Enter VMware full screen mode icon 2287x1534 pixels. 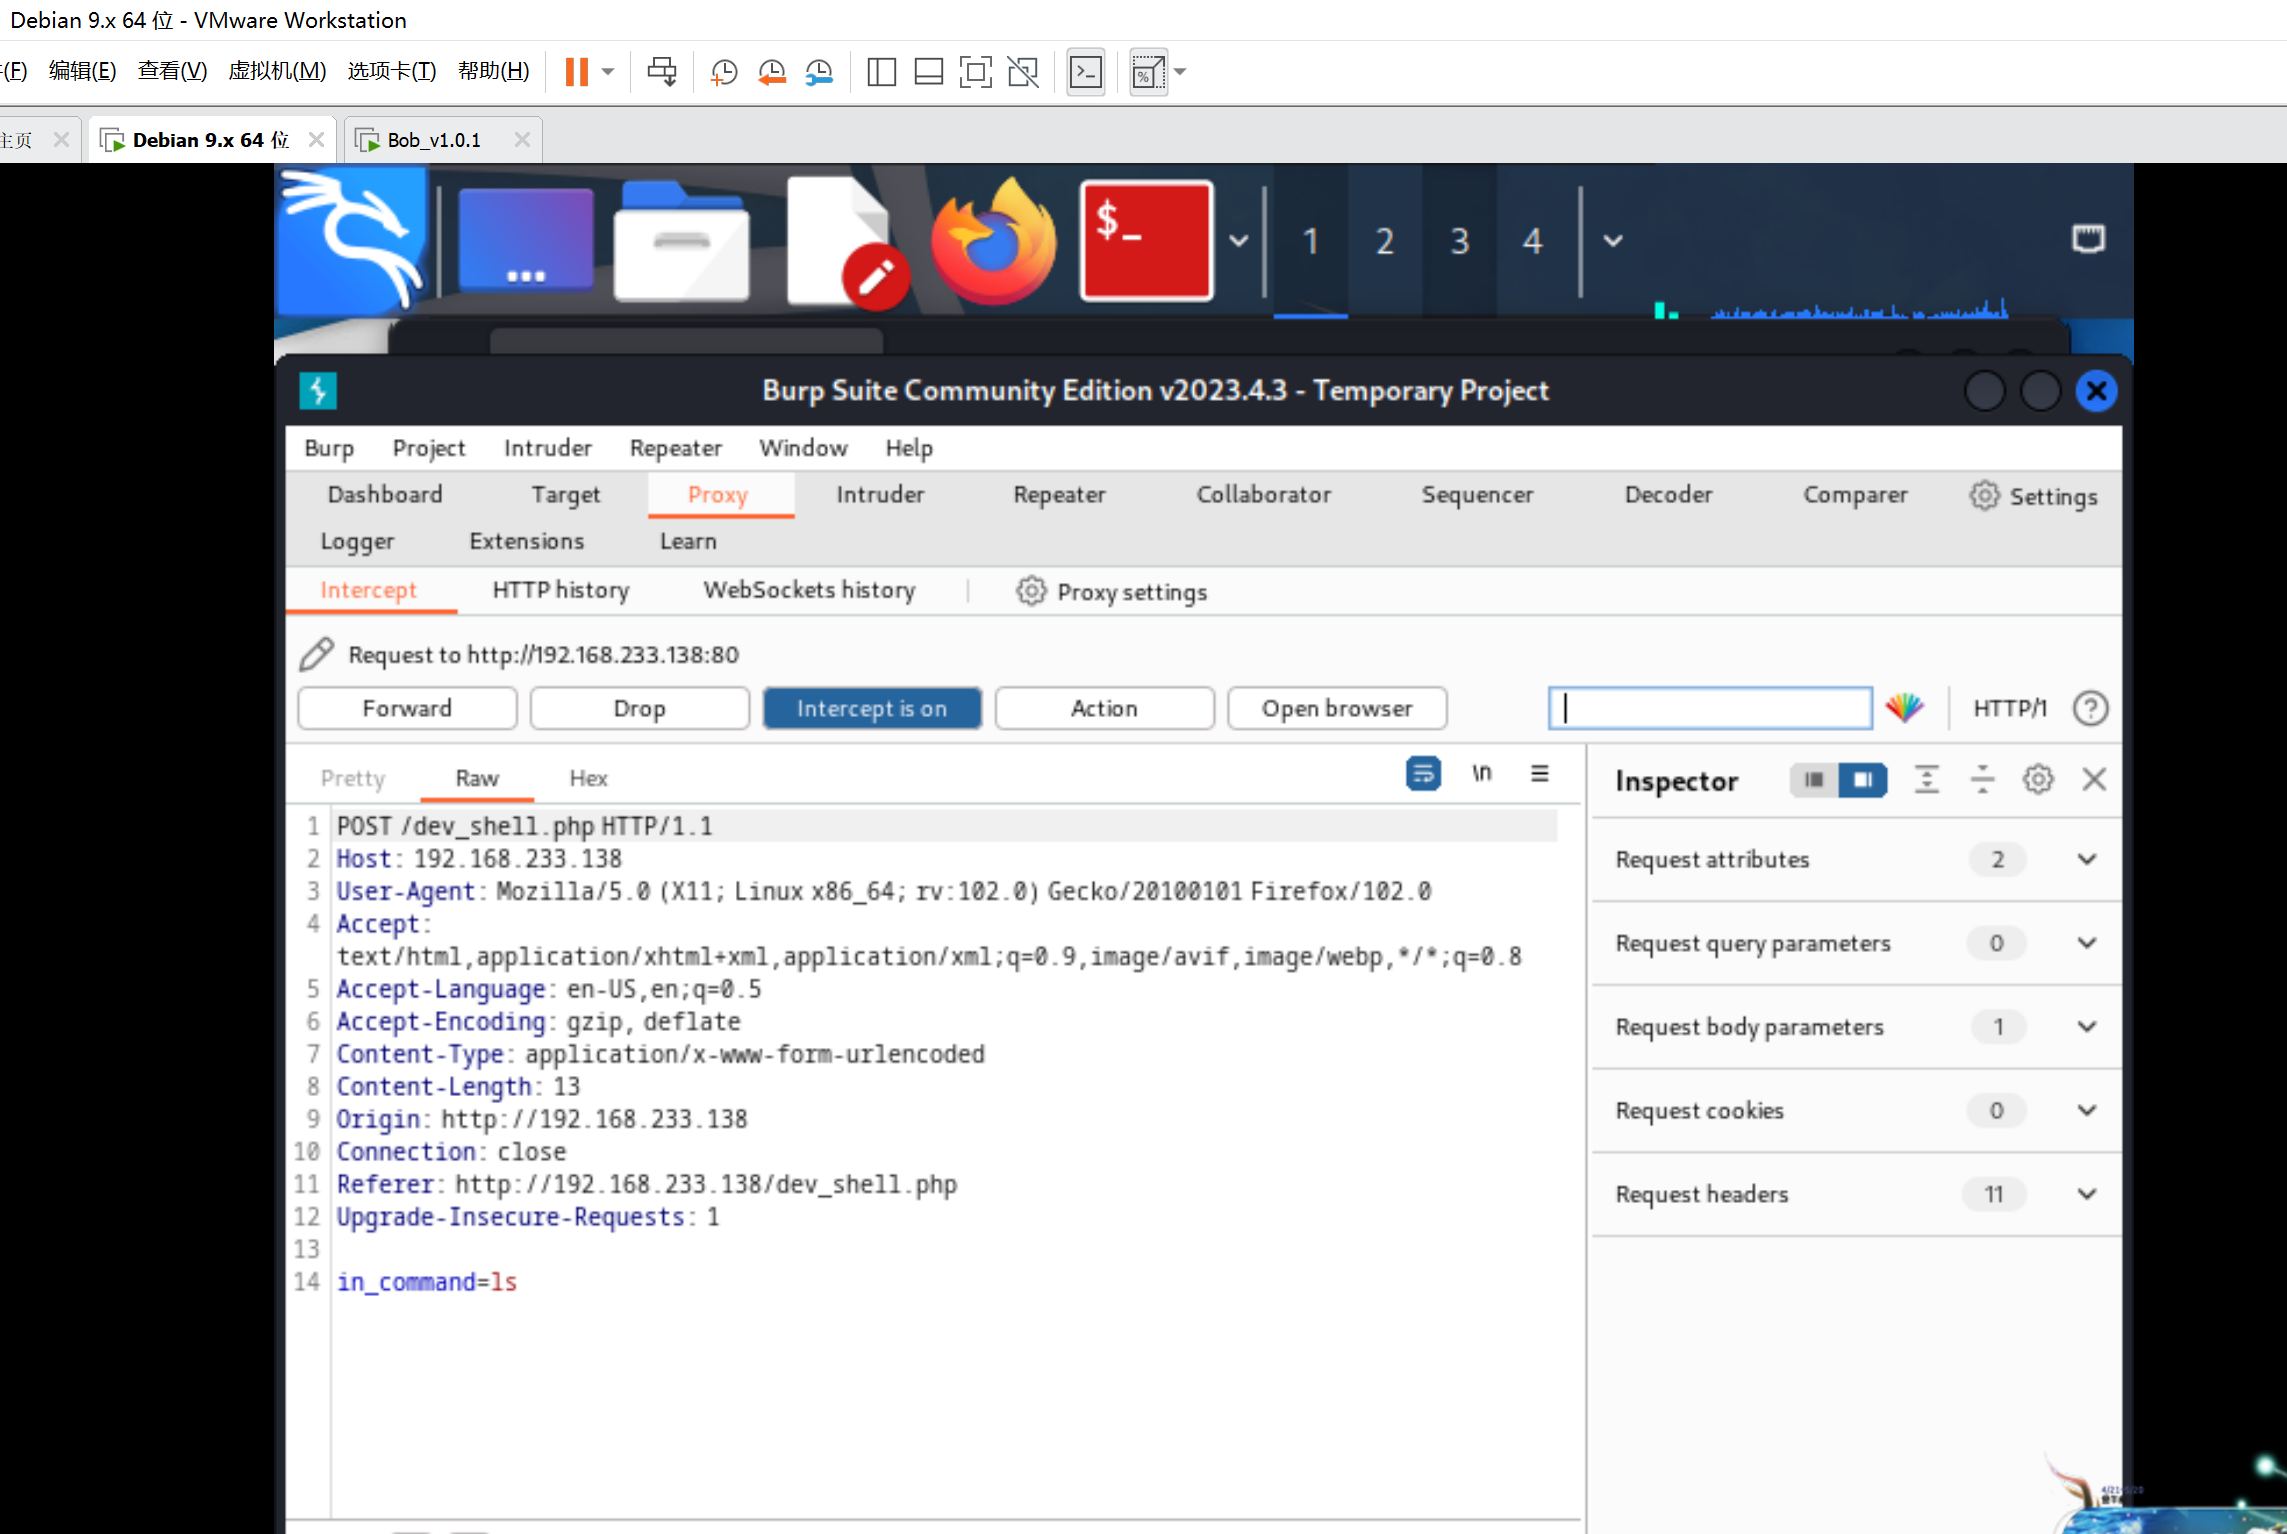975,72
